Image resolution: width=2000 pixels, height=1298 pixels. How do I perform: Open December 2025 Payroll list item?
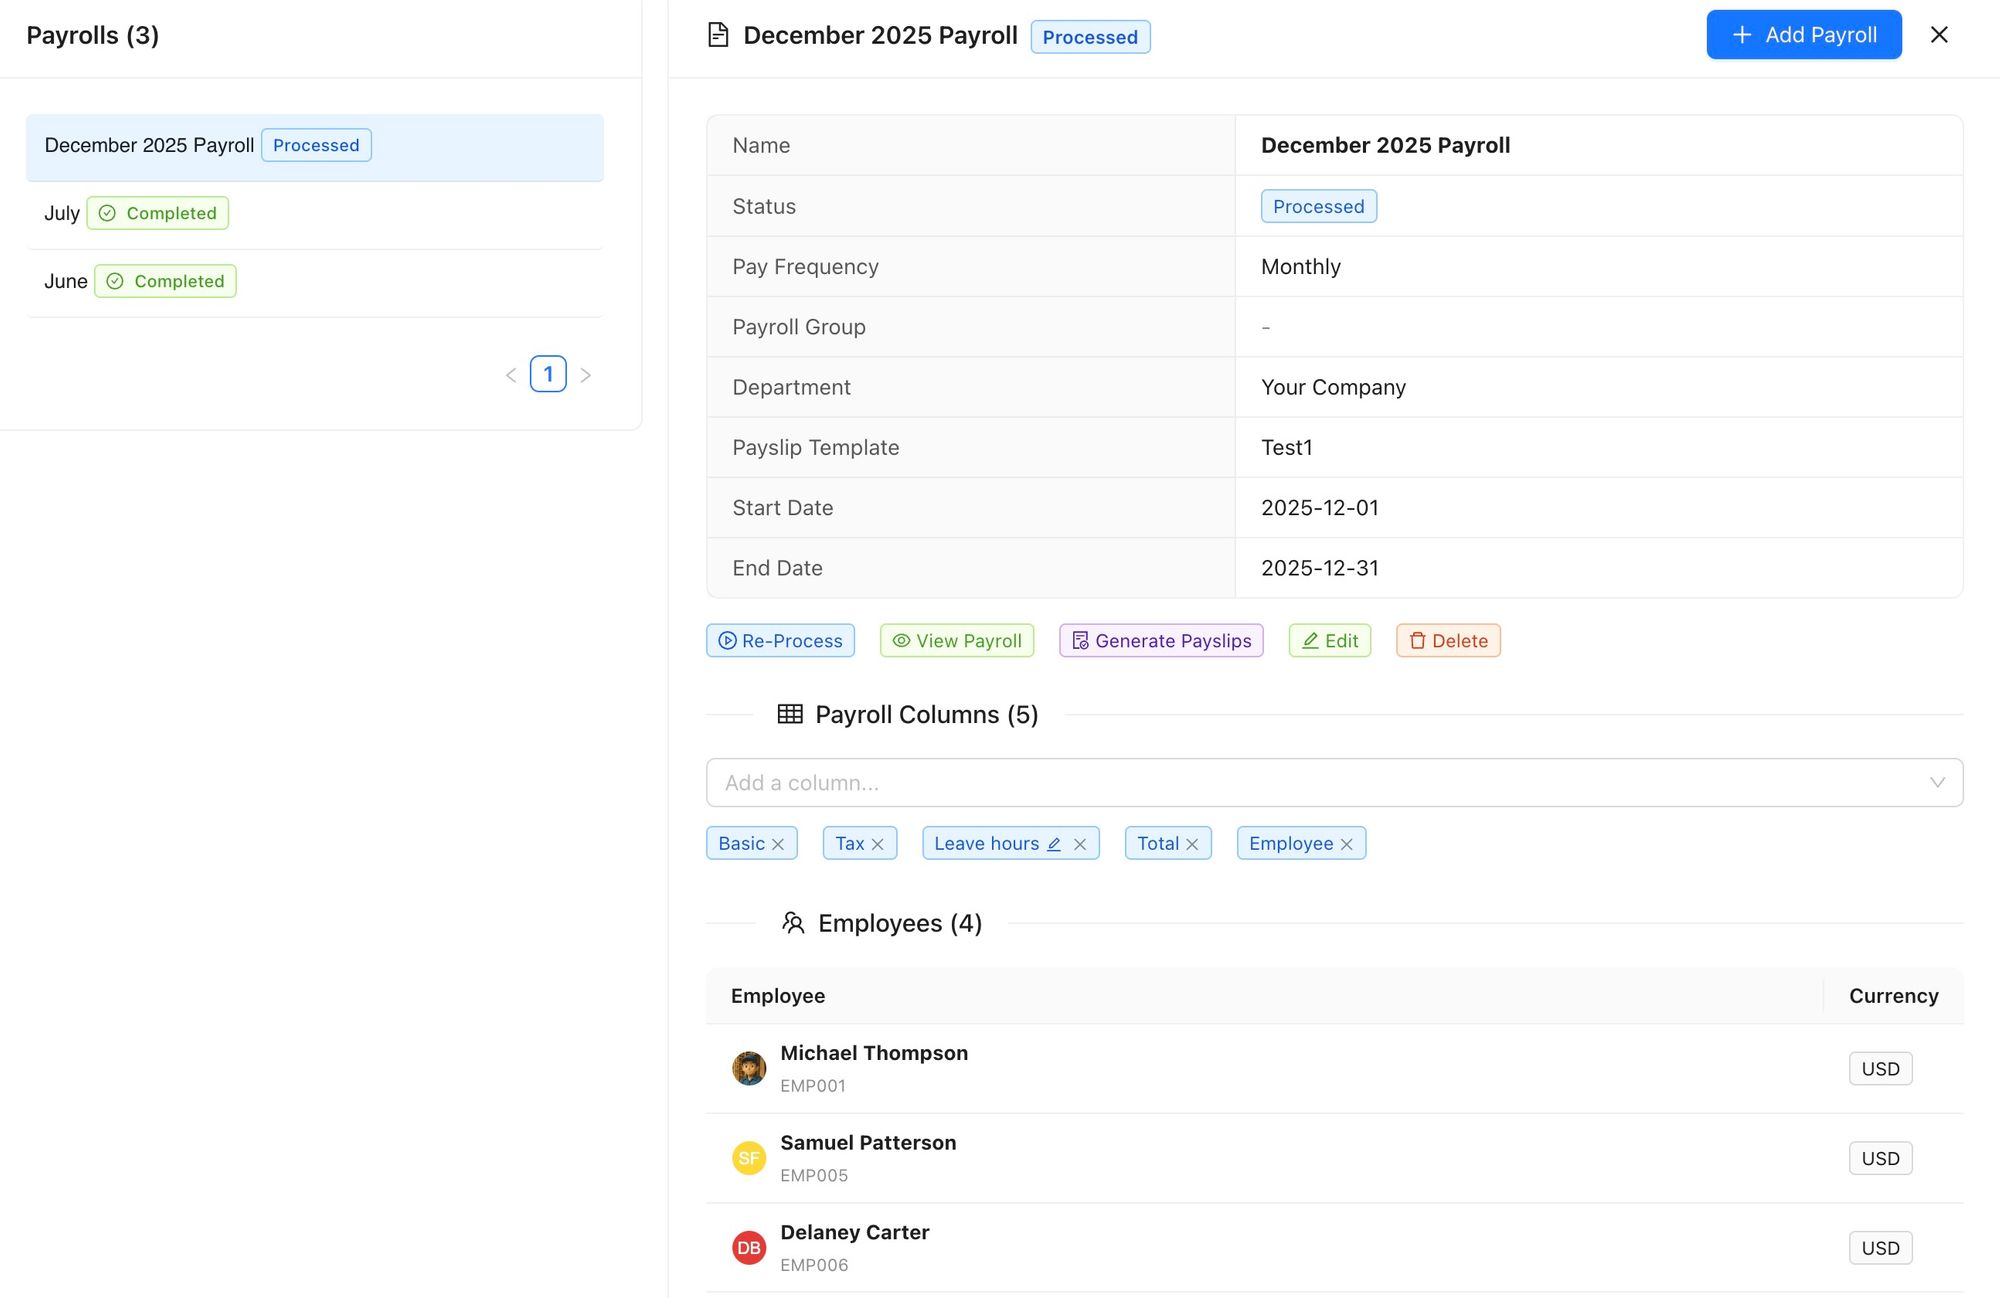pyautogui.click(x=150, y=146)
